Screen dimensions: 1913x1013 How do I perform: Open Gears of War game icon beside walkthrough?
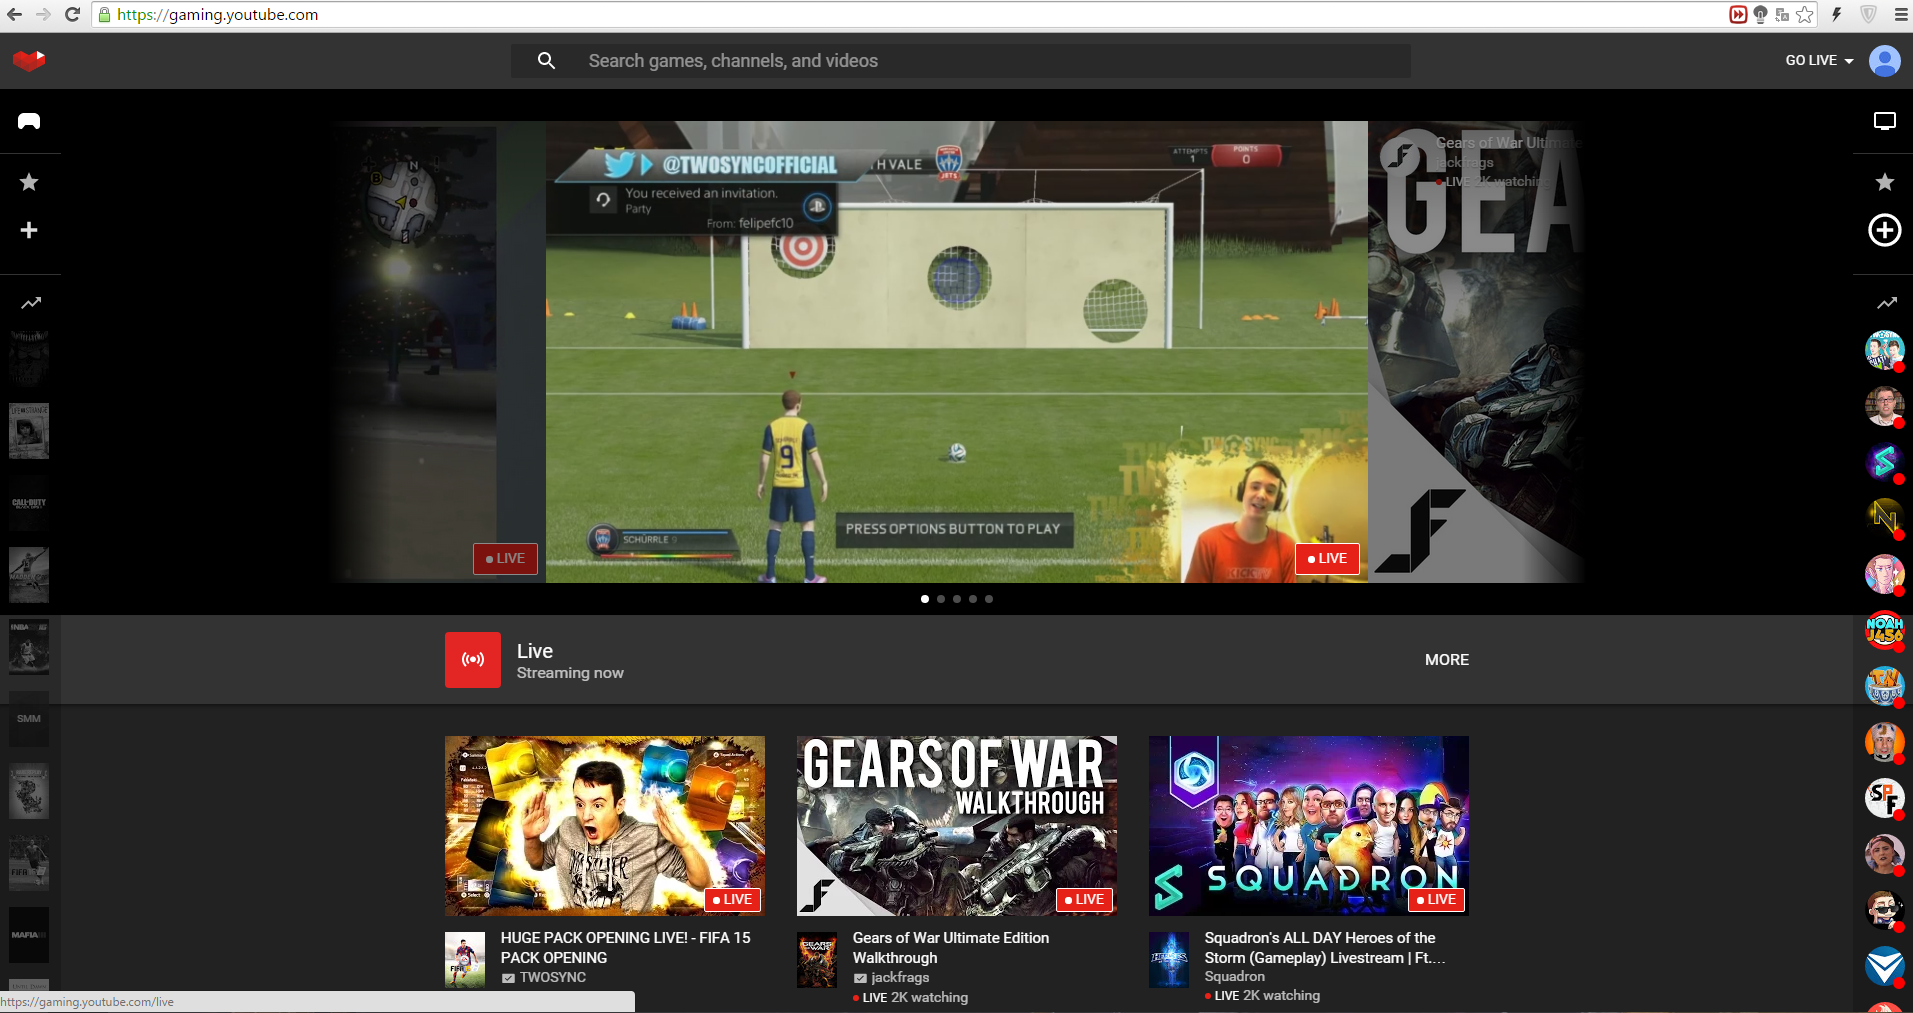[x=817, y=960]
